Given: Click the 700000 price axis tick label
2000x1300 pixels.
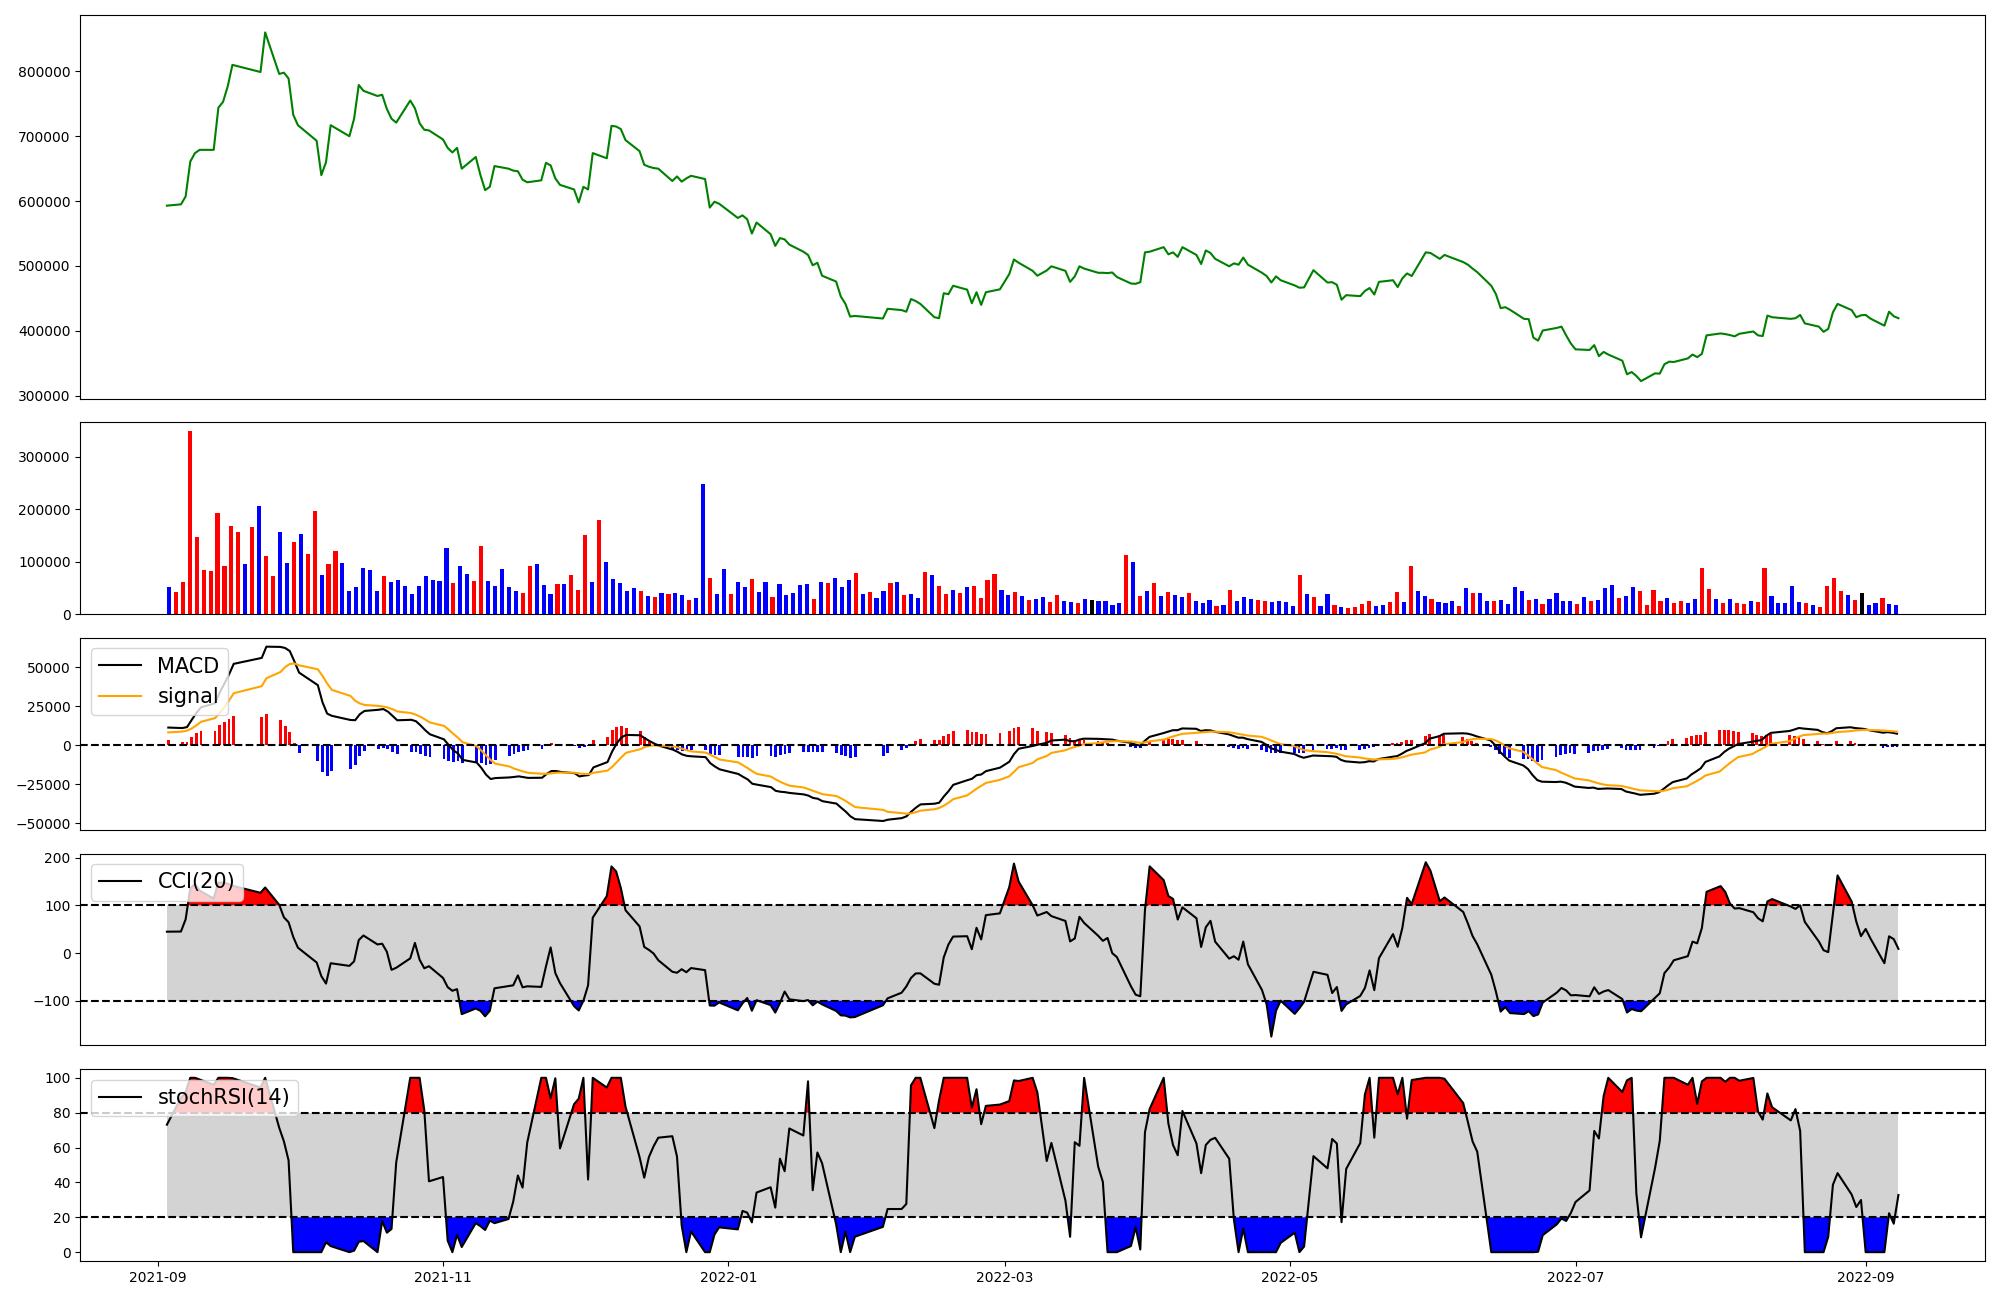Looking at the screenshot, I should point(44,137).
